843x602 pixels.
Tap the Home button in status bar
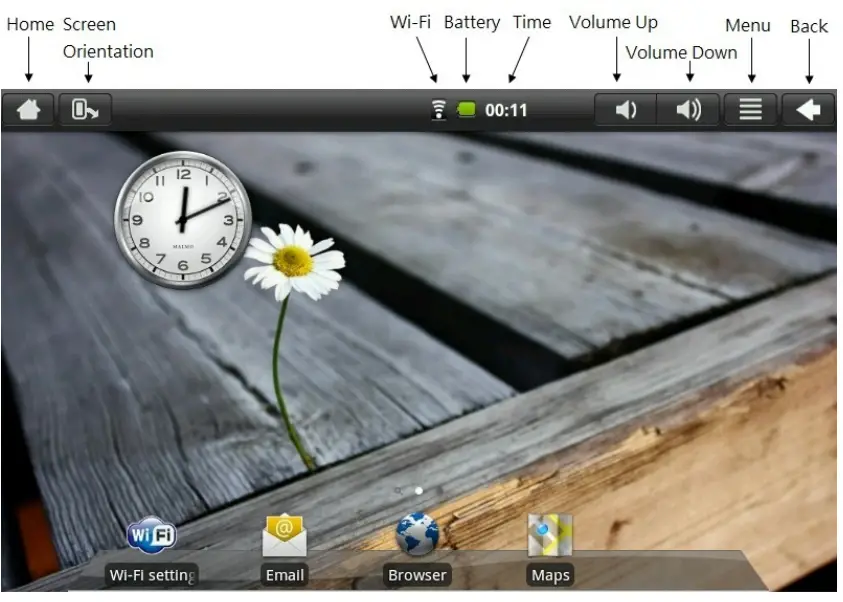coord(28,110)
